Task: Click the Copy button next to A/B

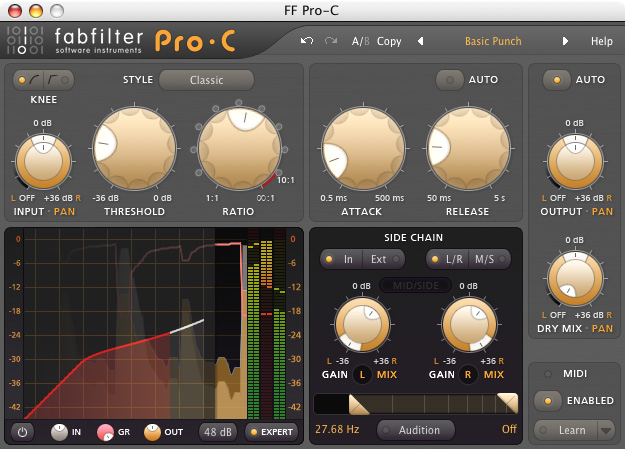Action: tap(389, 41)
